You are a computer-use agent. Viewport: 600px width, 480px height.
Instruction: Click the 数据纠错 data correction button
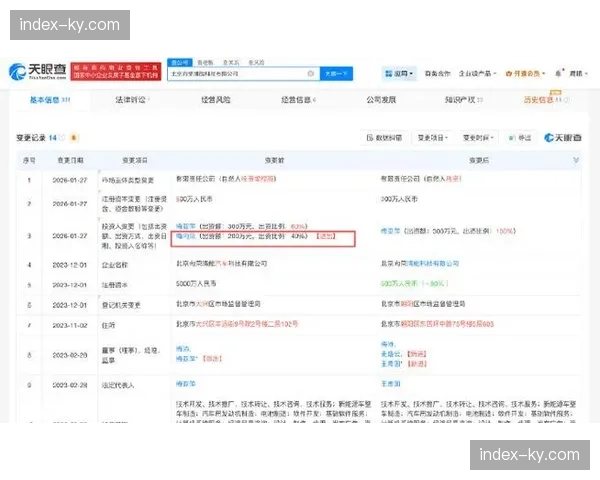pyautogui.click(x=384, y=137)
